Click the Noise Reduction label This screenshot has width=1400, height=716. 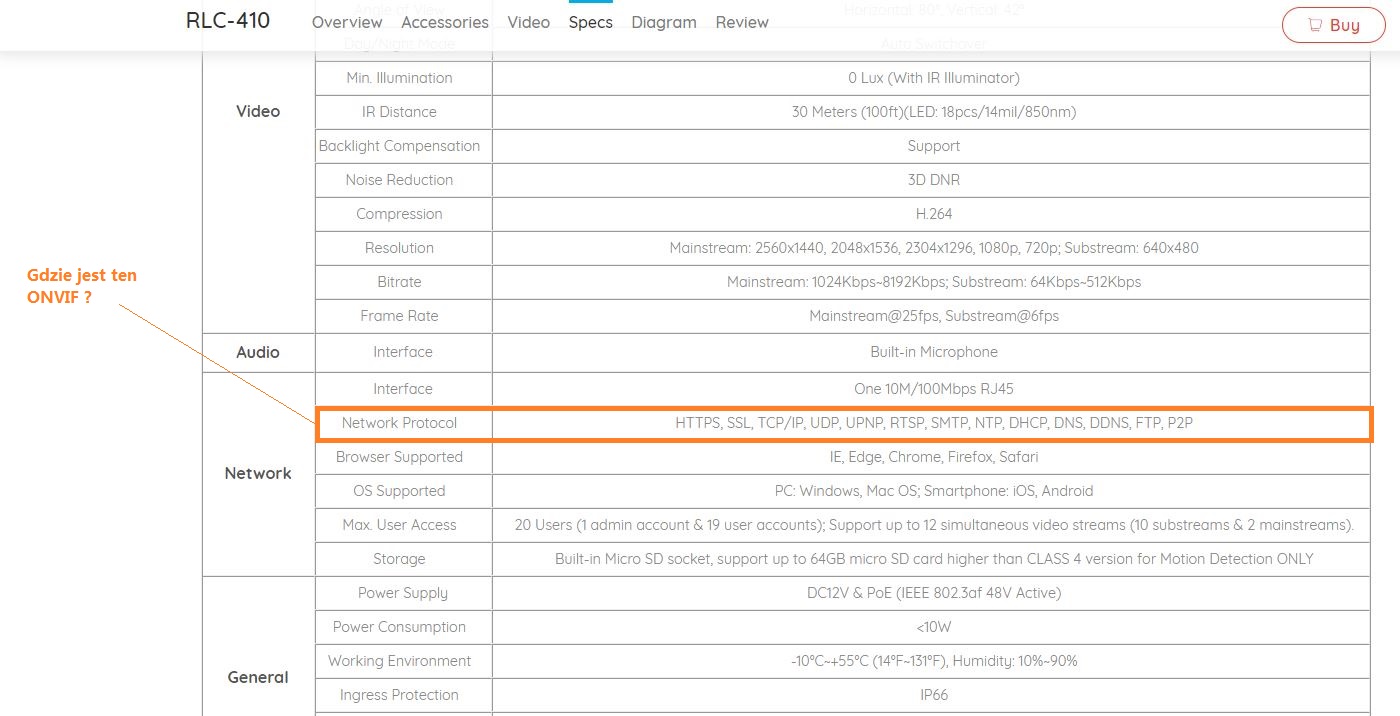coord(399,180)
